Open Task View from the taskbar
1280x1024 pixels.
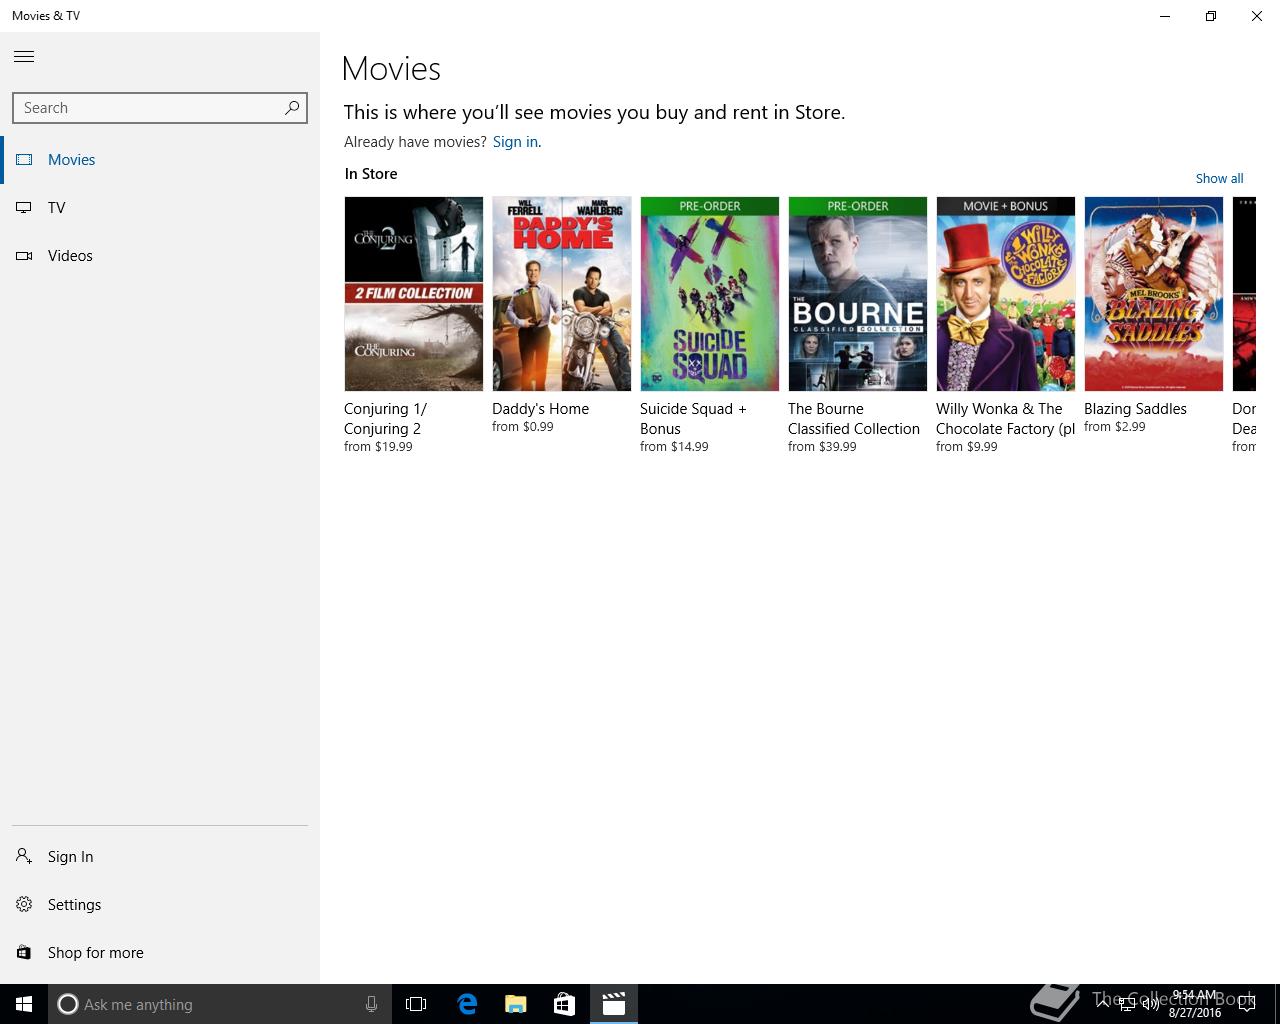pos(416,1004)
